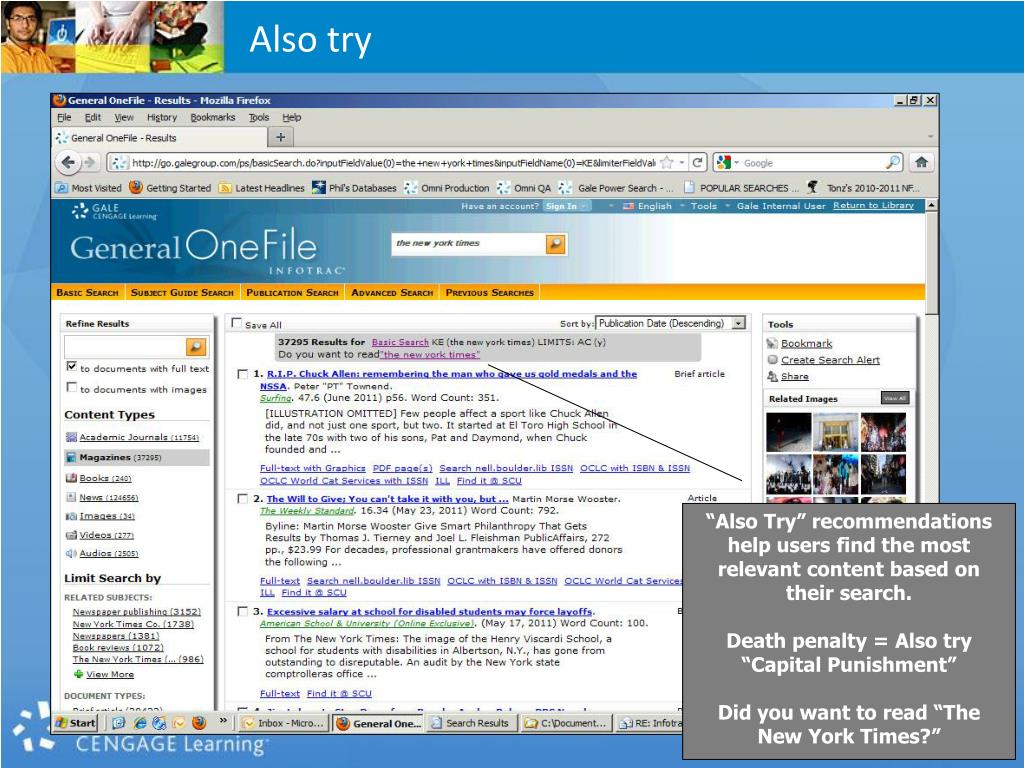Click the Firefox home icon

click(921, 162)
